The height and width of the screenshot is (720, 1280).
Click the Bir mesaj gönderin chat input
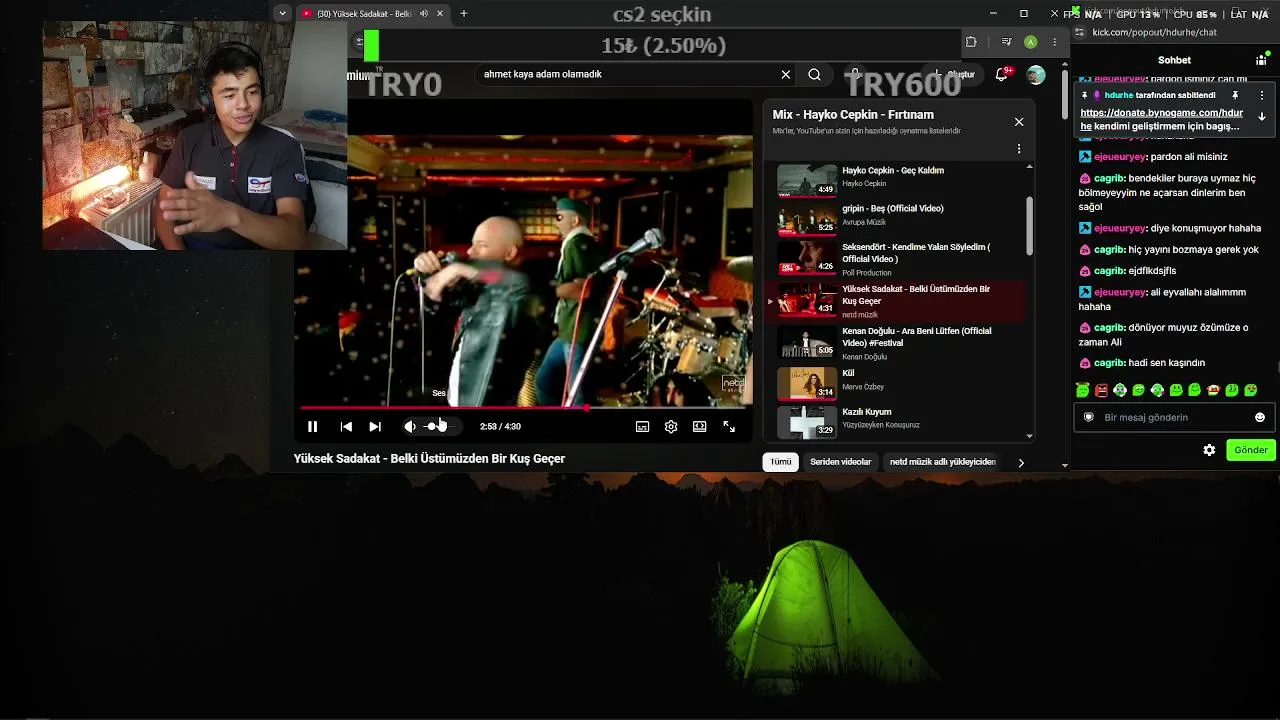[1173, 417]
